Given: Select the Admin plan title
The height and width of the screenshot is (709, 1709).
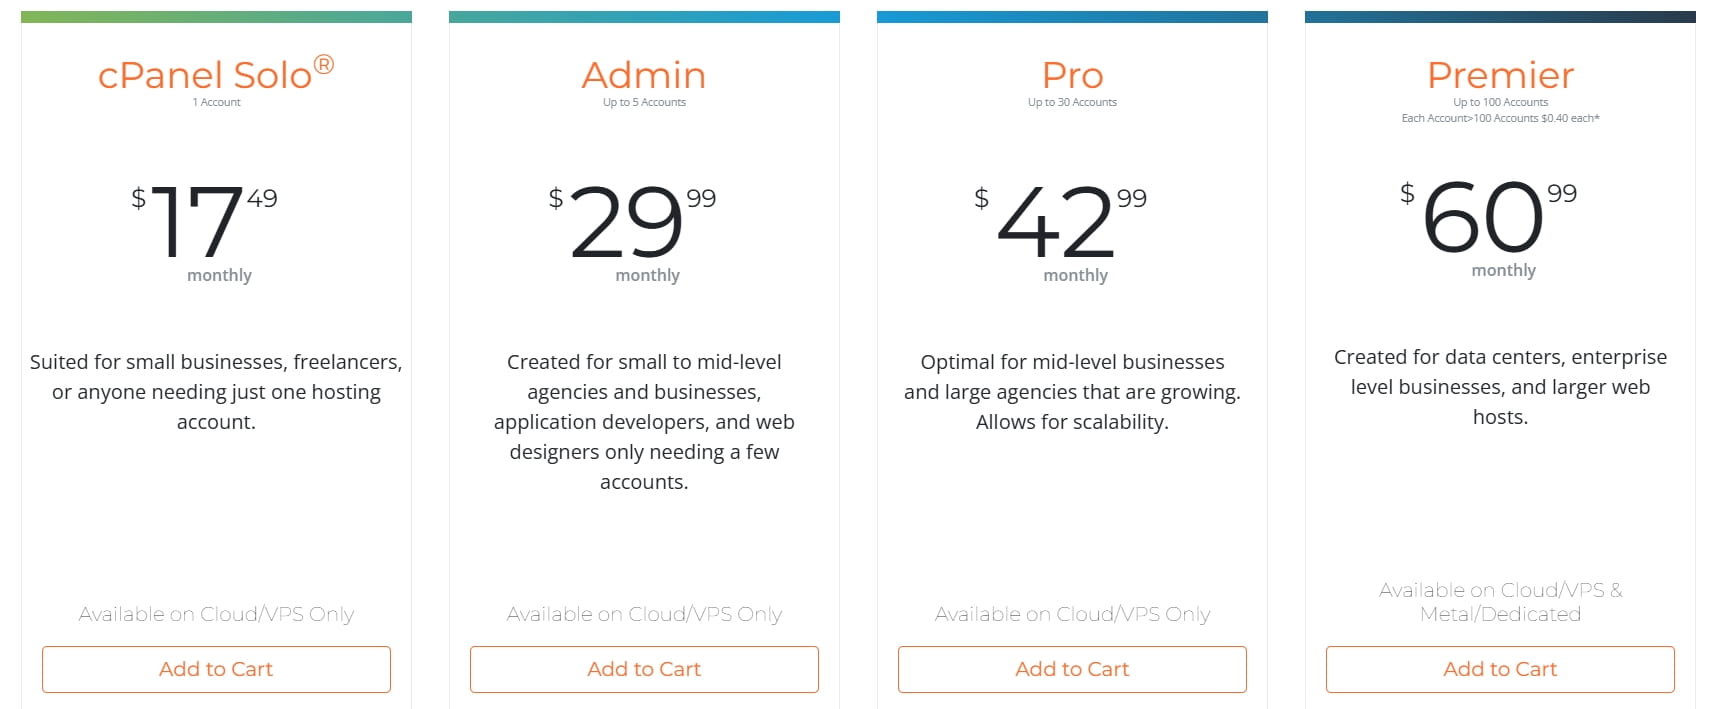Looking at the screenshot, I should tap(644, 75).
